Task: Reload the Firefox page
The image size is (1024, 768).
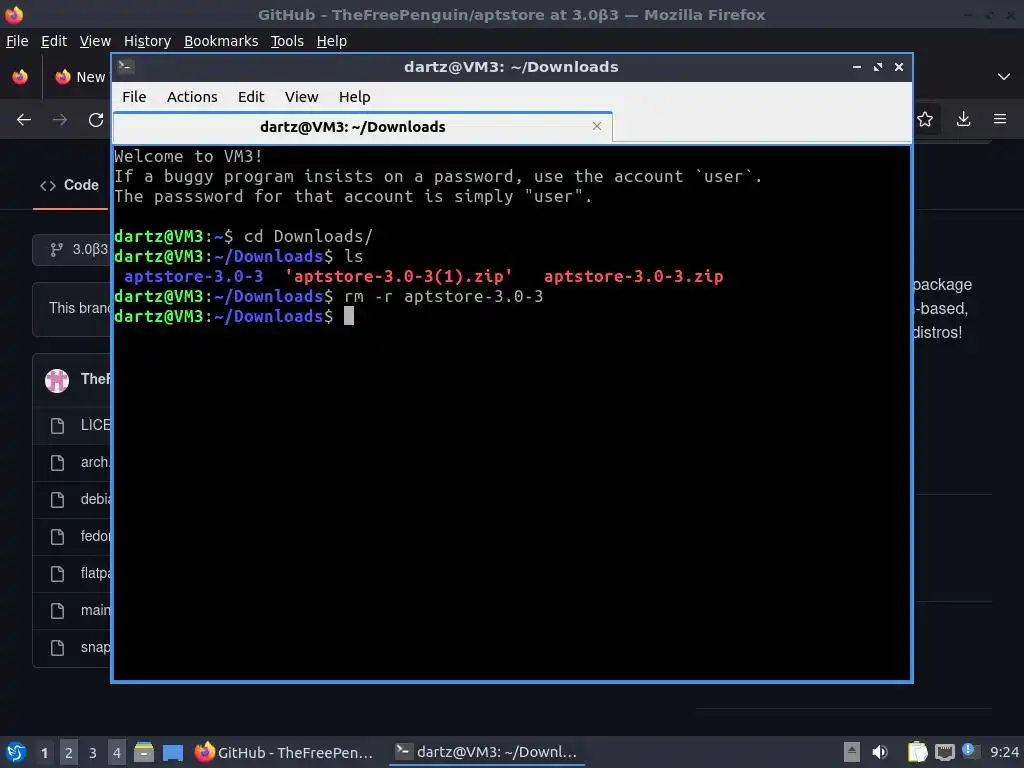Action: coord(96,120)
